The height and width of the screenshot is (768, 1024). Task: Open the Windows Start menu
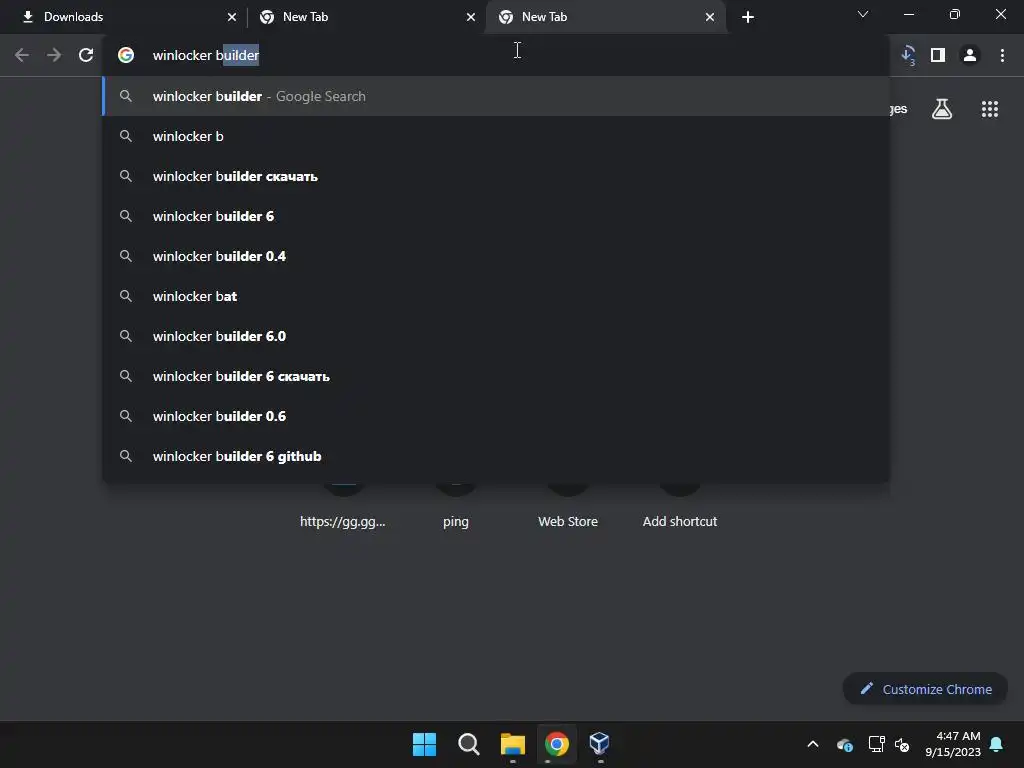tap(424, 744)
